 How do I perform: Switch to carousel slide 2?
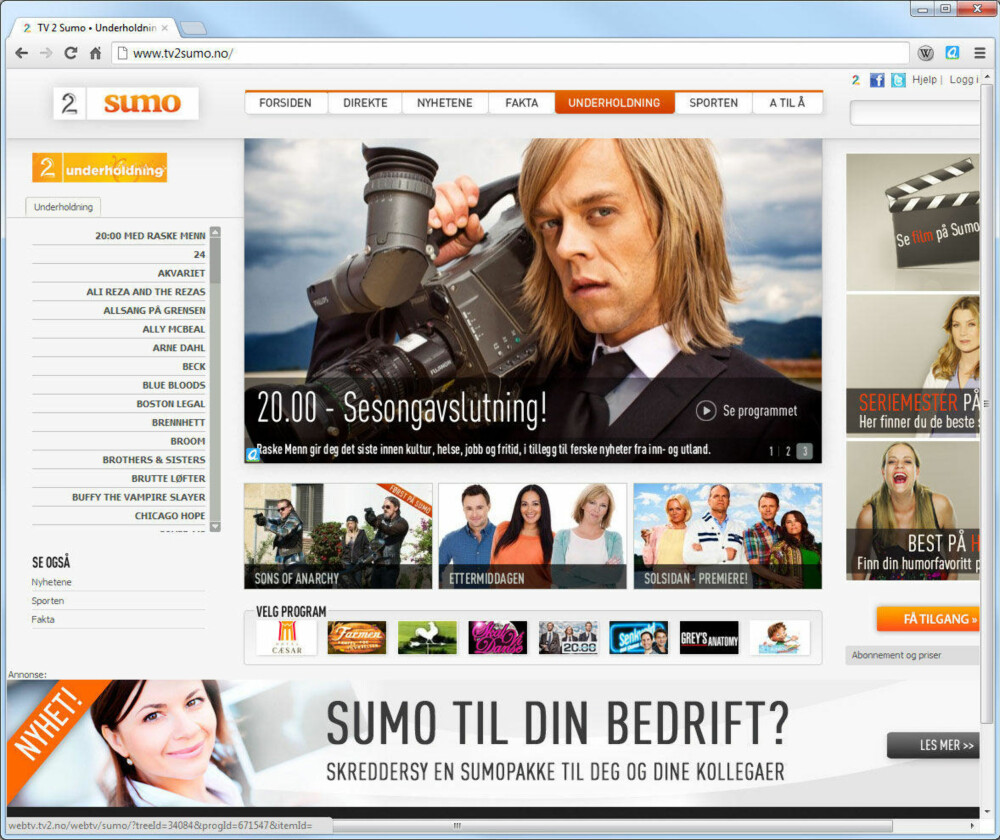788,451
